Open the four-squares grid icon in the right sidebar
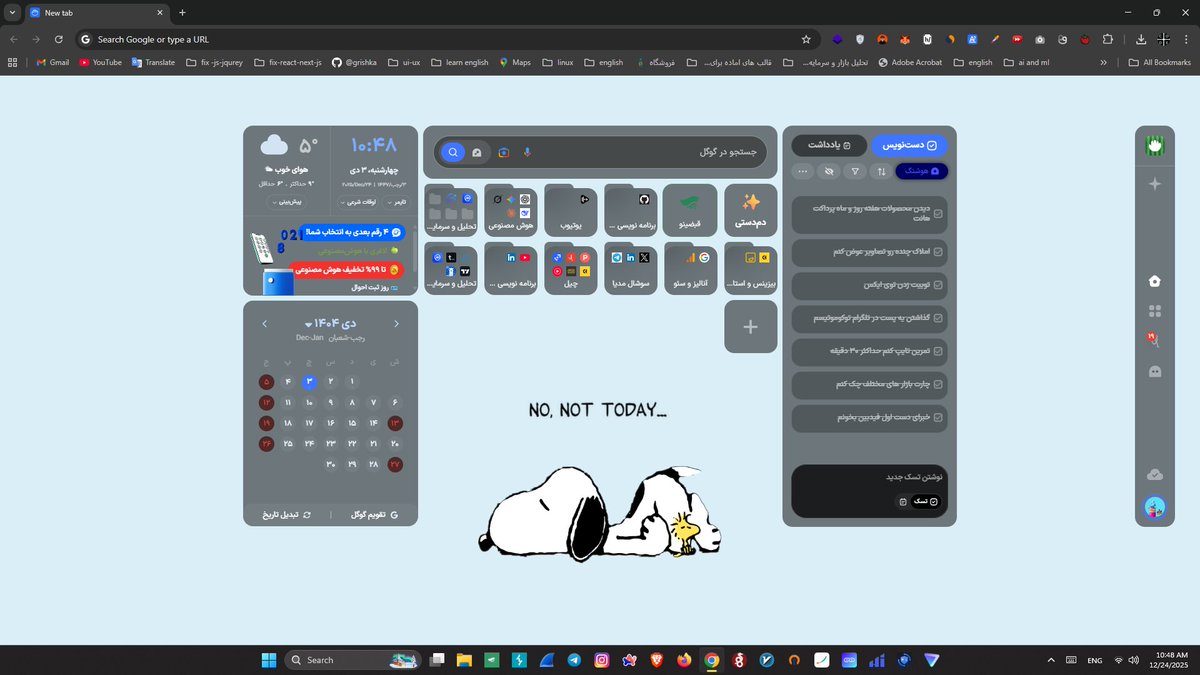Image resolution: width=1200 pixels, height=675 pixels. coord(1155,311)
